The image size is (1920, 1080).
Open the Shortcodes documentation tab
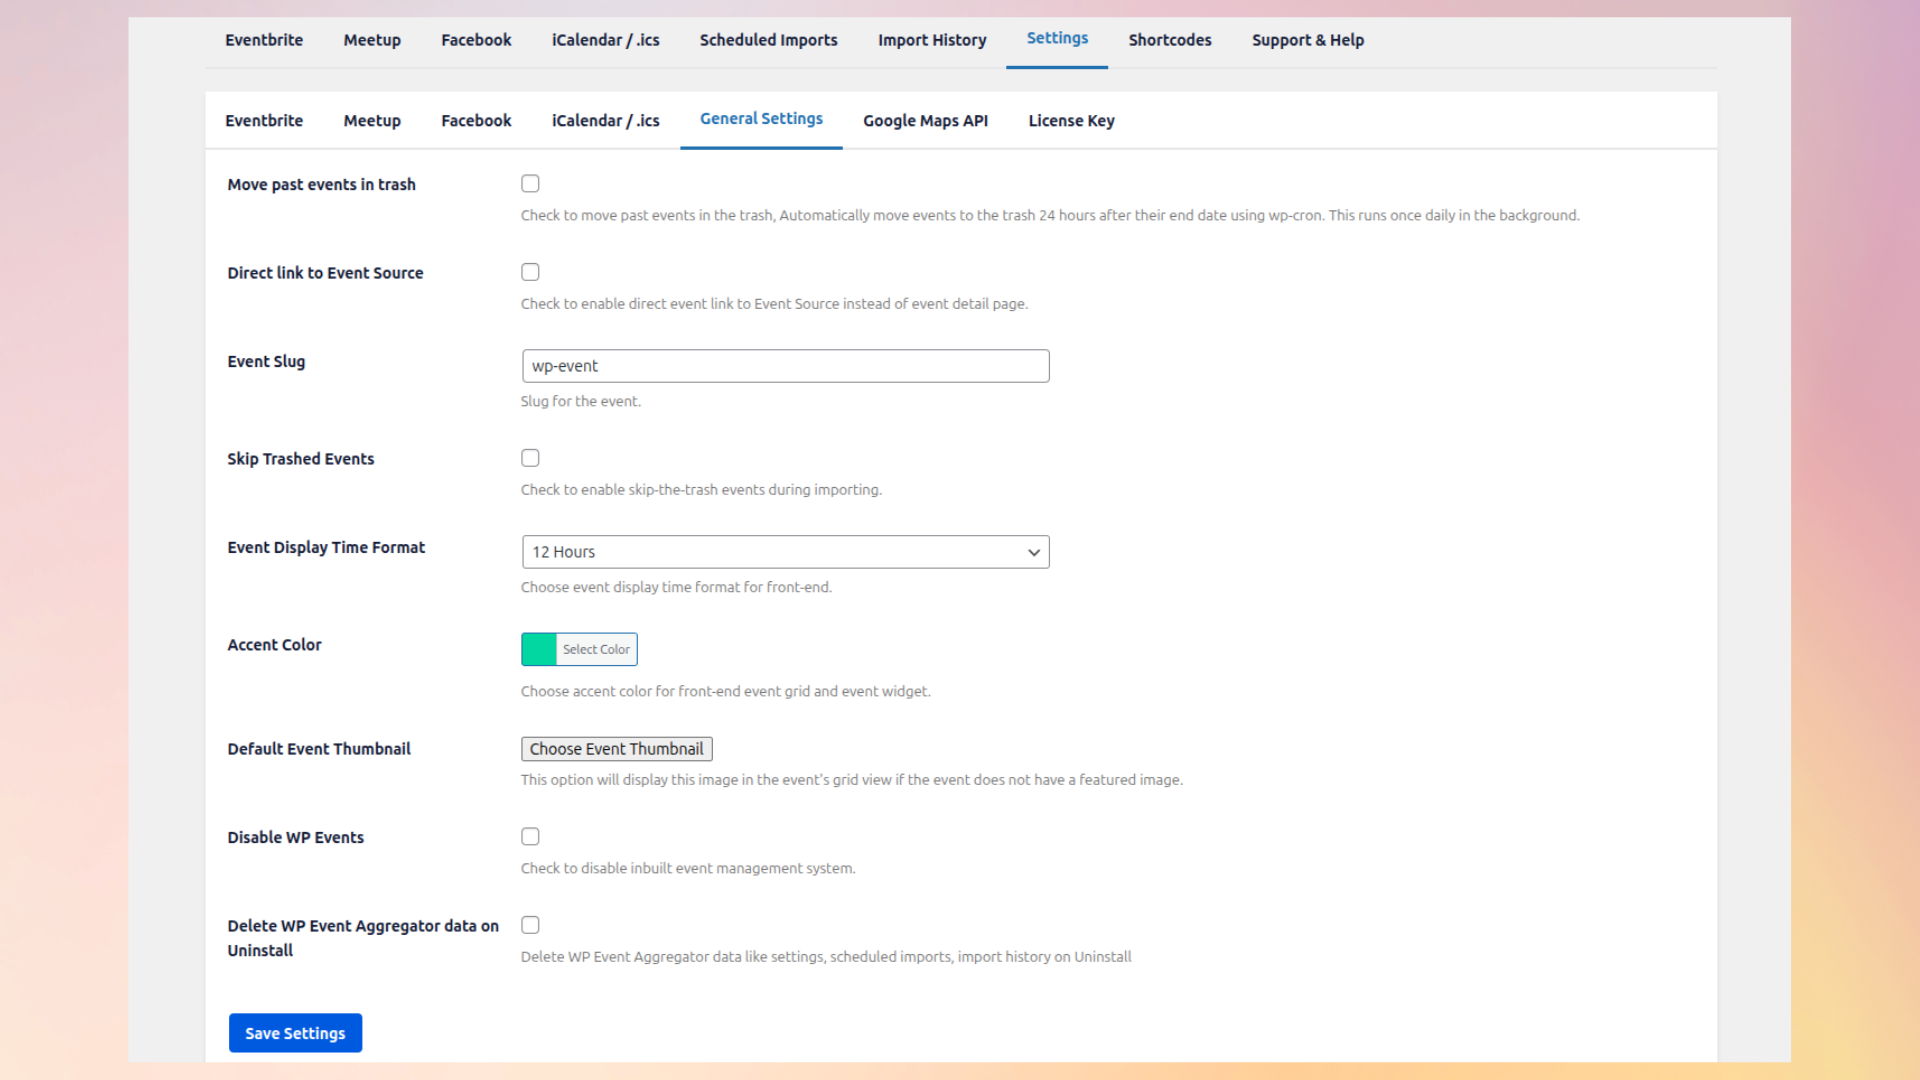tap(1170, 40)
